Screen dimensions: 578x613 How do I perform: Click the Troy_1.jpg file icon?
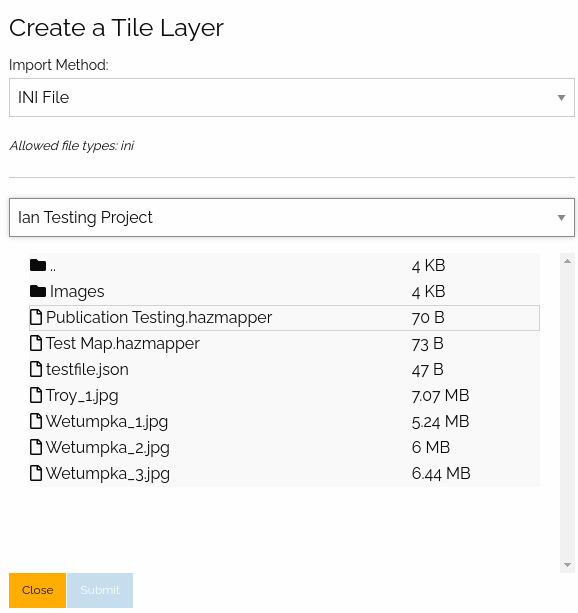[36, 395]
